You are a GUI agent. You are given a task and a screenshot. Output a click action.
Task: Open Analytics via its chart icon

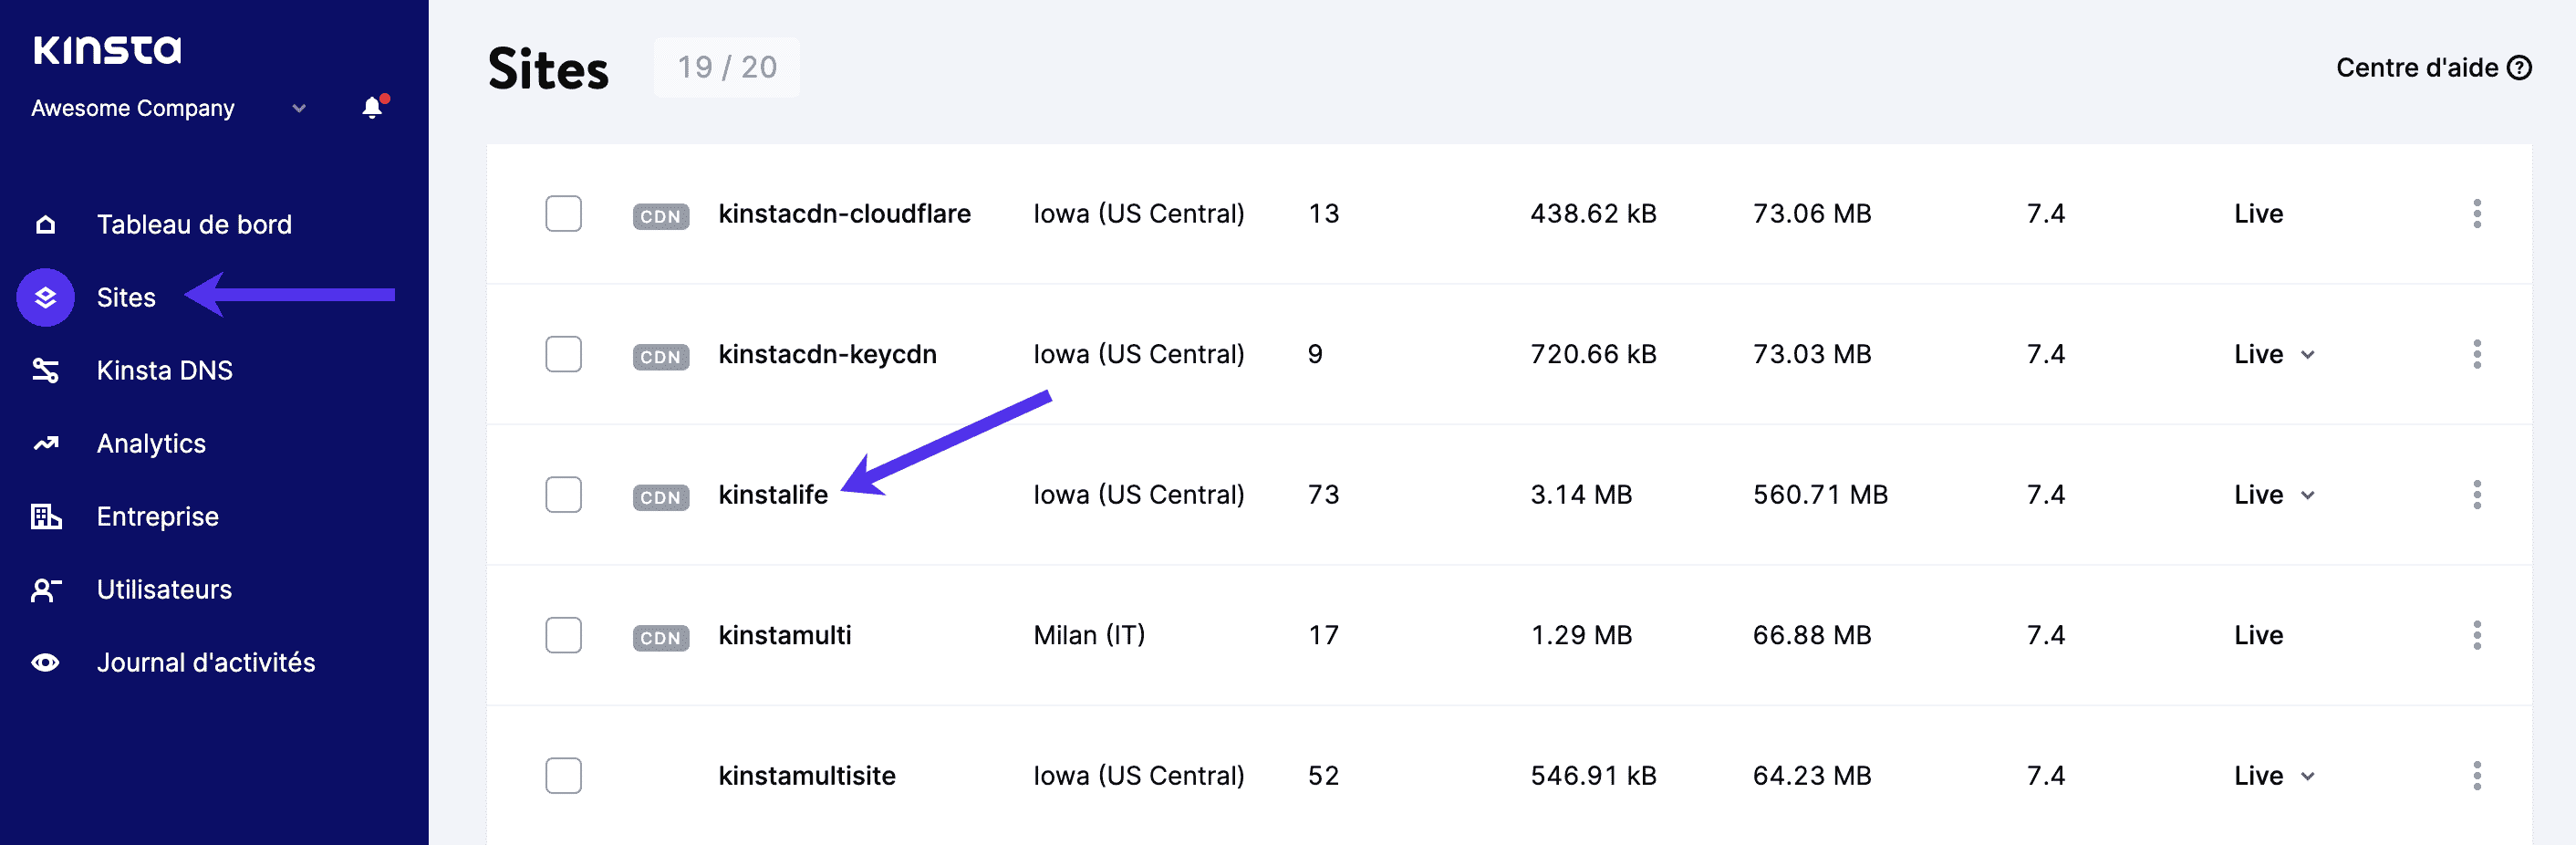pyautogui.click(x=46, y=443)
